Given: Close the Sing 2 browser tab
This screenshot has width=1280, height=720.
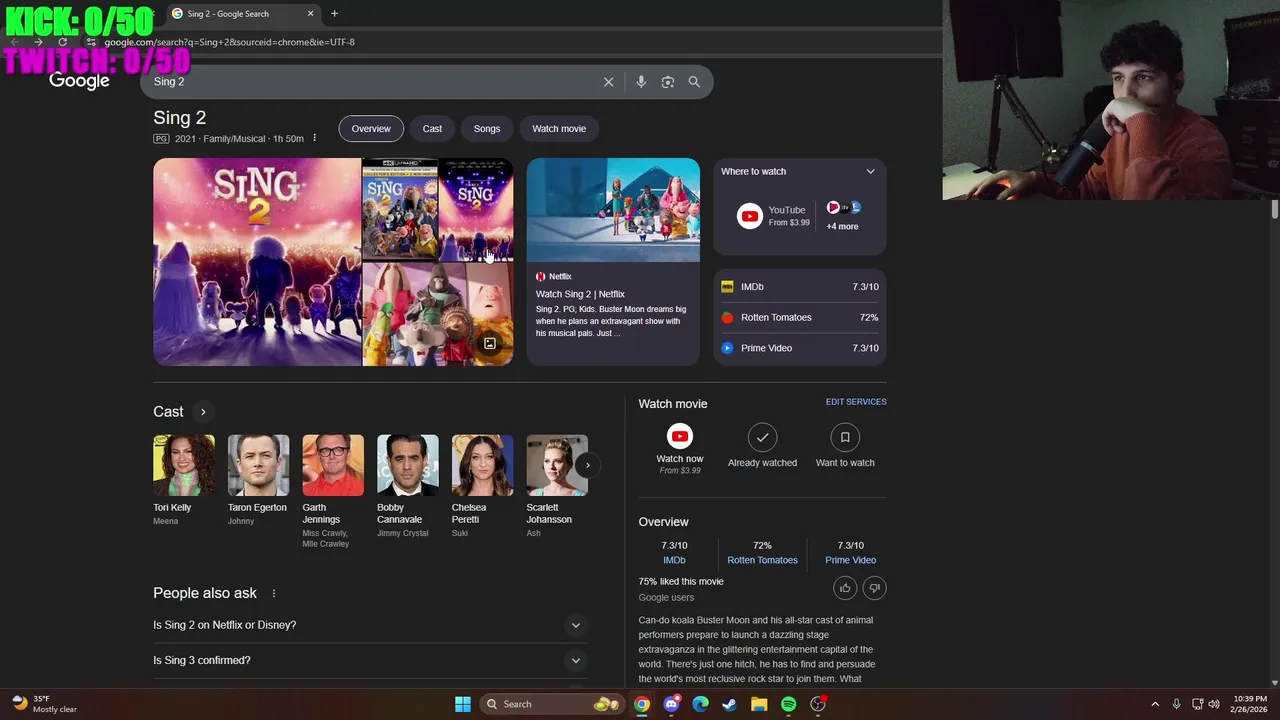Looking at the screenshot, I should pos(310,14).
